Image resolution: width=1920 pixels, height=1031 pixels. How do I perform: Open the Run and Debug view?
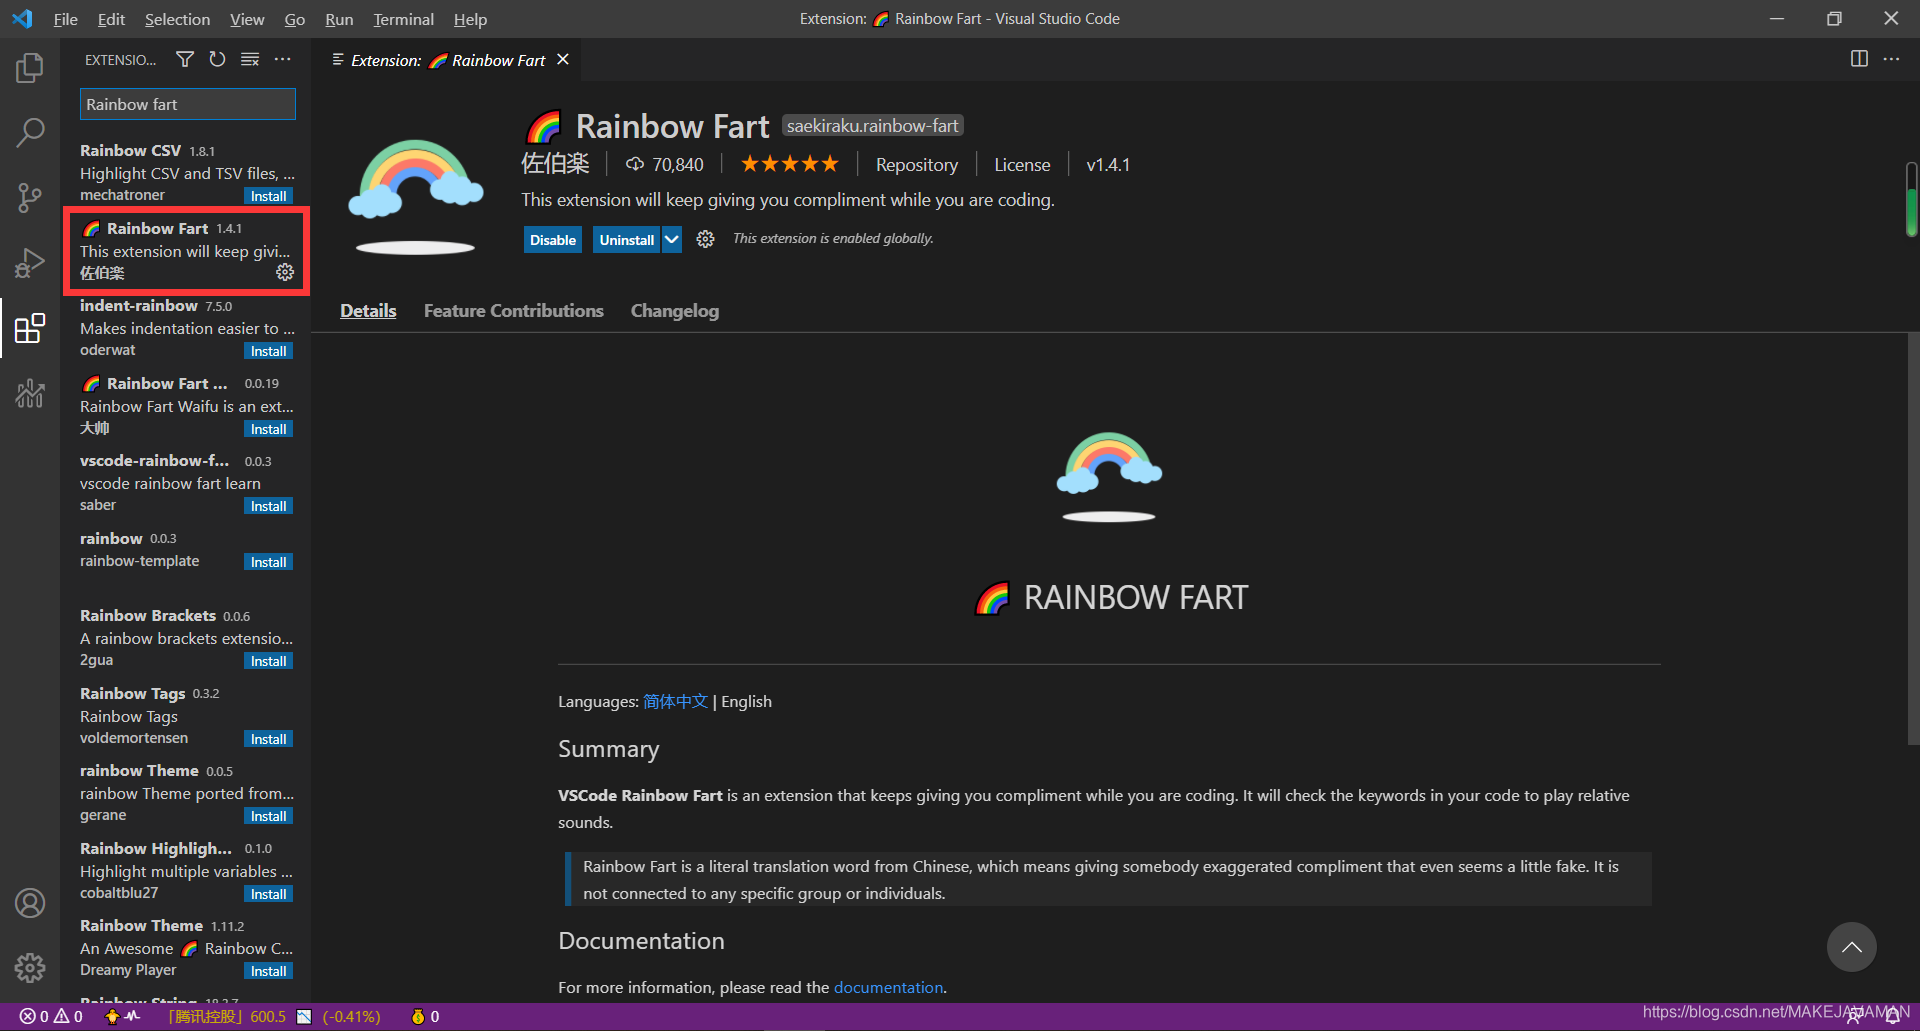tap(30, 263)
